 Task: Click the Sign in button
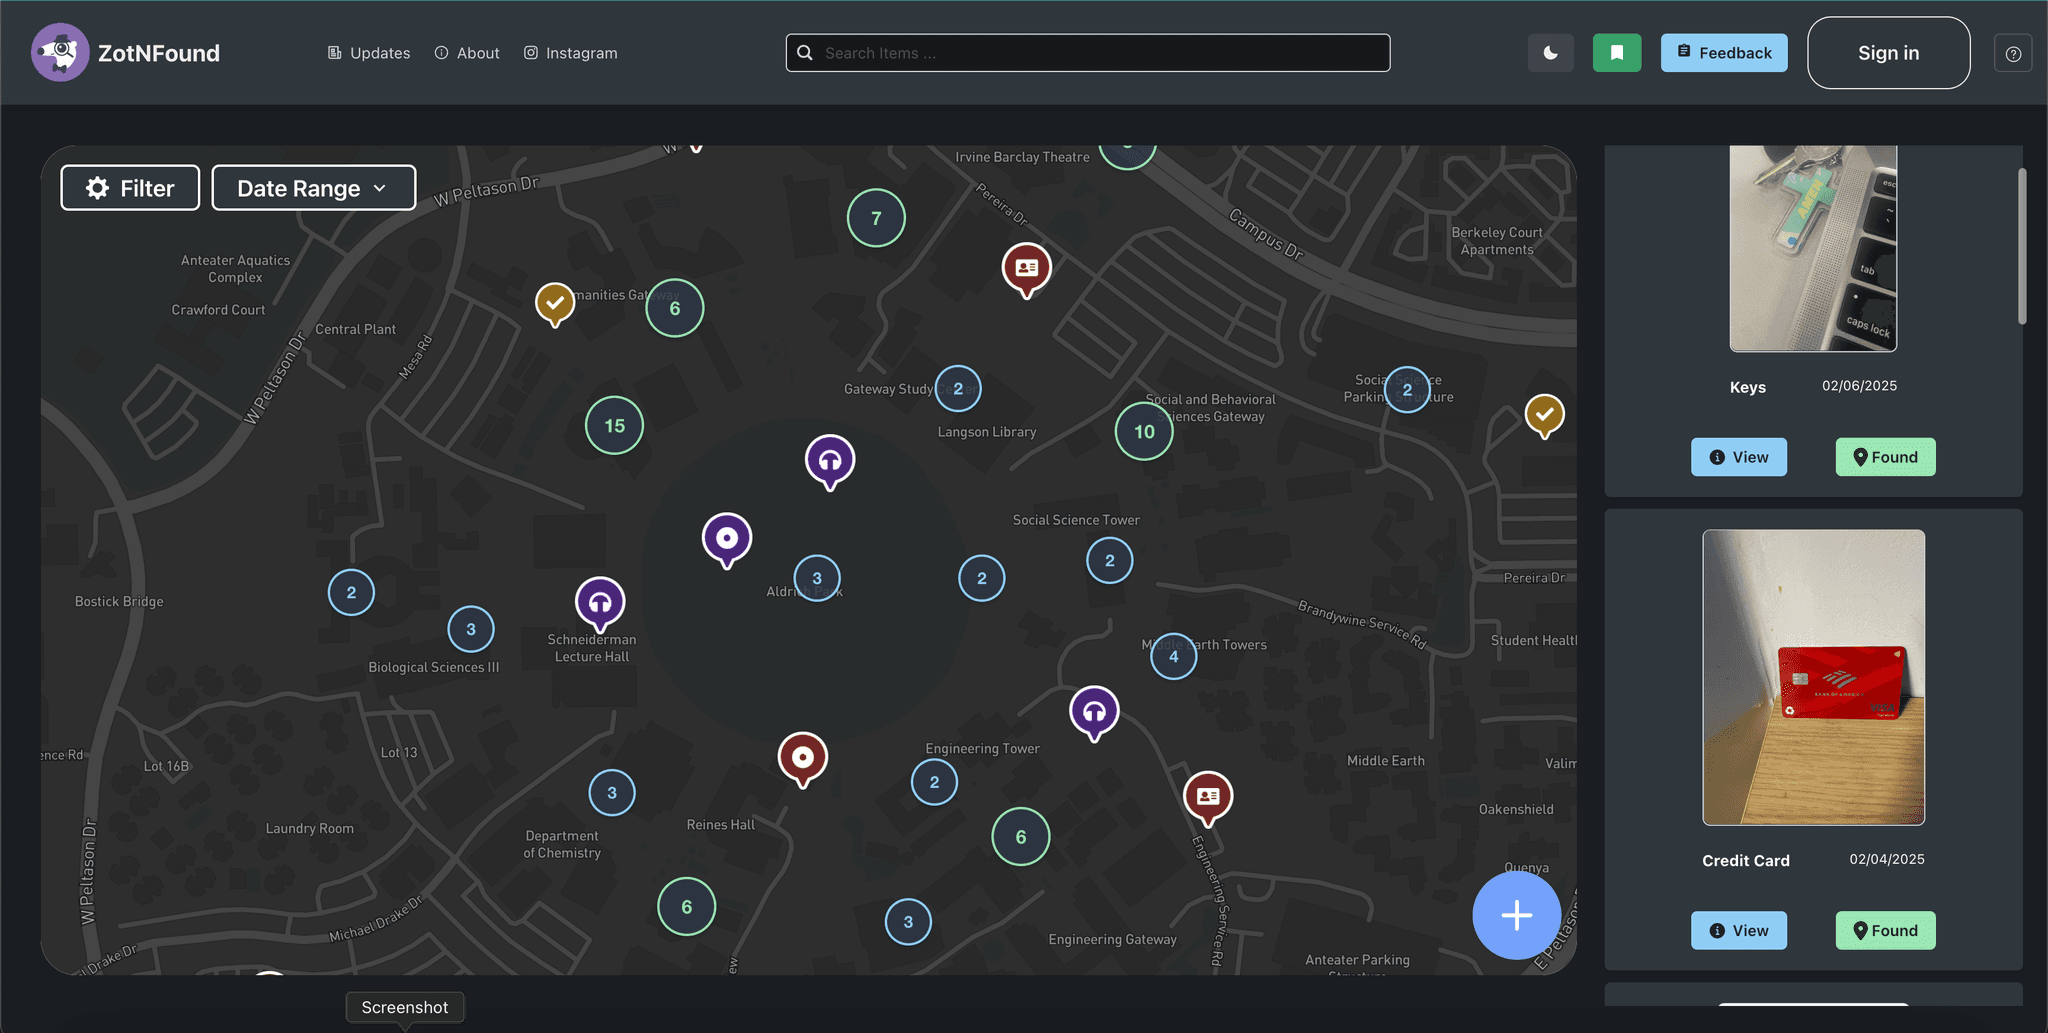(x=1889, y=53)
